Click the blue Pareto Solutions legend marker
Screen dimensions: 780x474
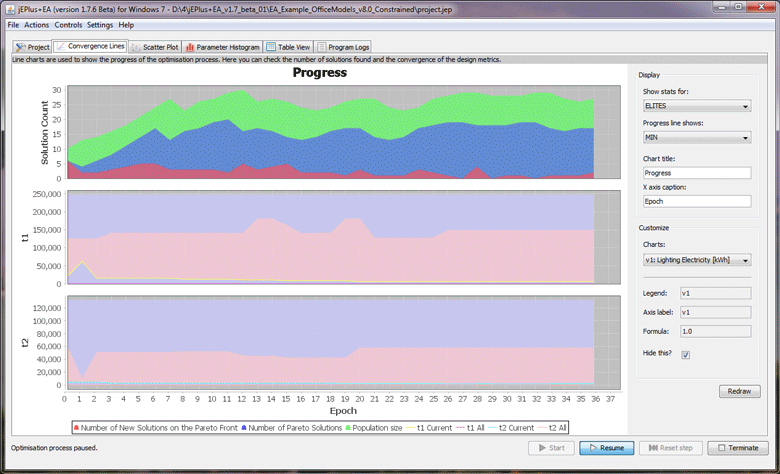point(244,427)
